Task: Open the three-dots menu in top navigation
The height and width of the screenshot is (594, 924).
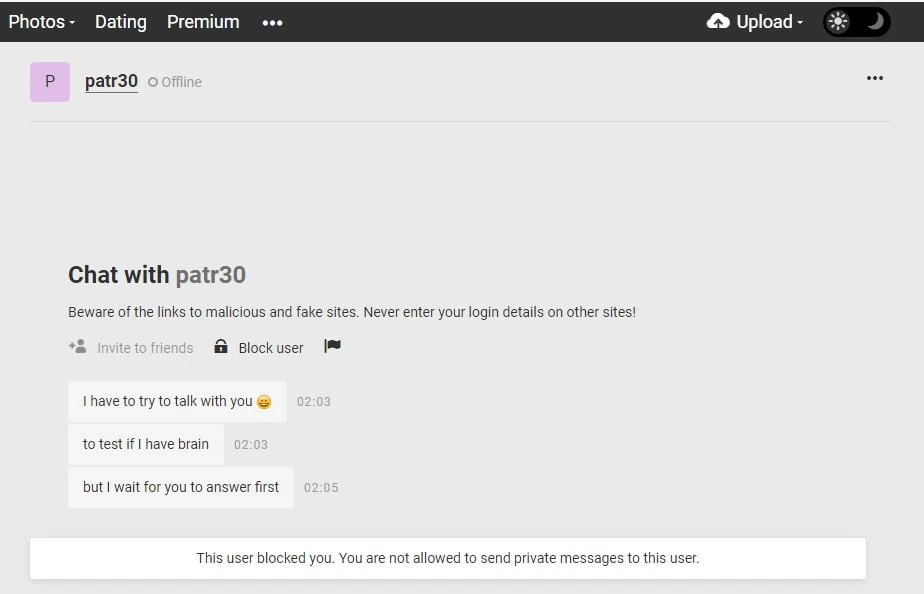Action: [x=272, y=22]
